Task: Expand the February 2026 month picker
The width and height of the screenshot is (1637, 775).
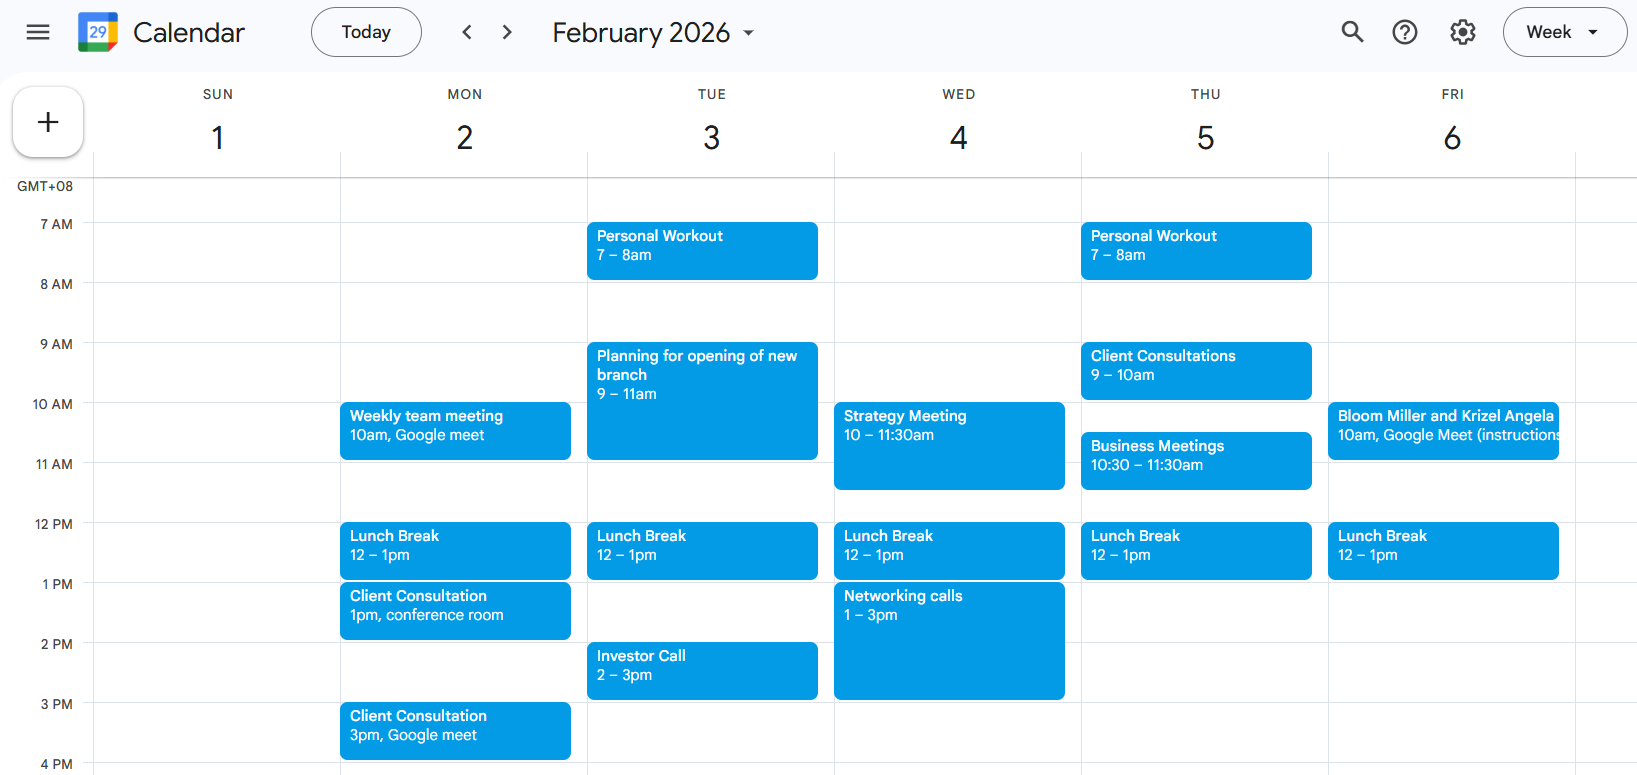Action: [653, 32]
